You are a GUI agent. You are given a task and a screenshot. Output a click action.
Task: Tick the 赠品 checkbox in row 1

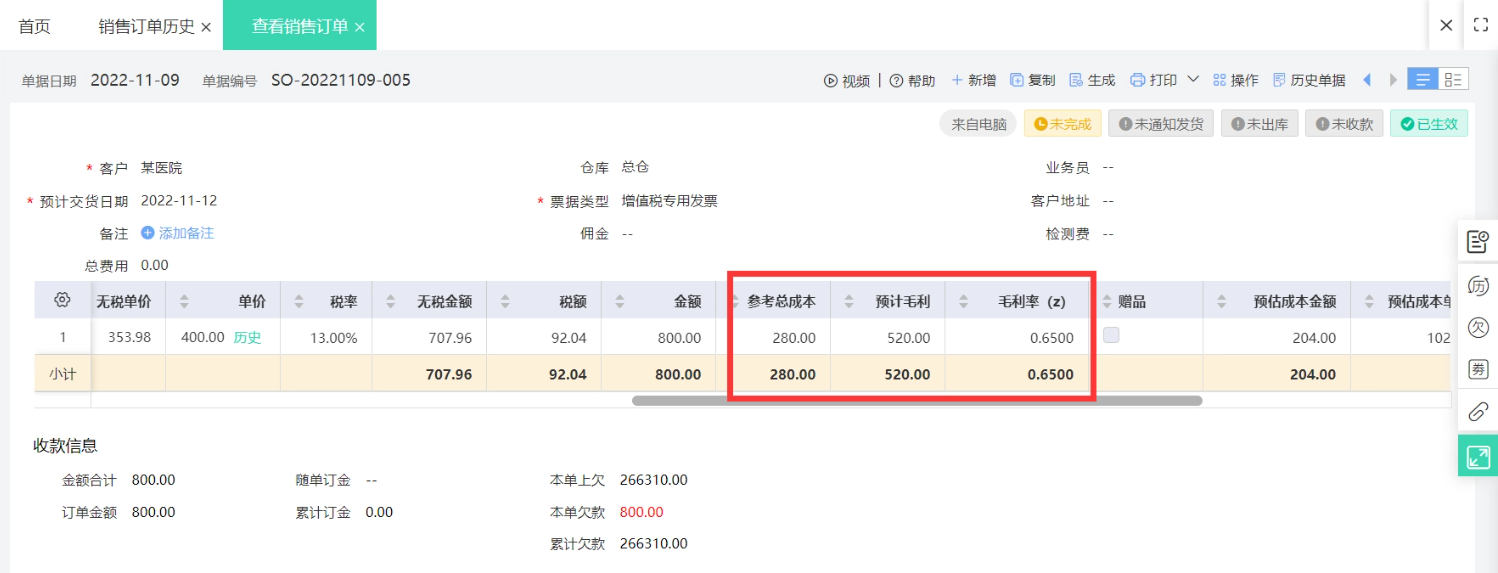click(x=1110, y=337)
